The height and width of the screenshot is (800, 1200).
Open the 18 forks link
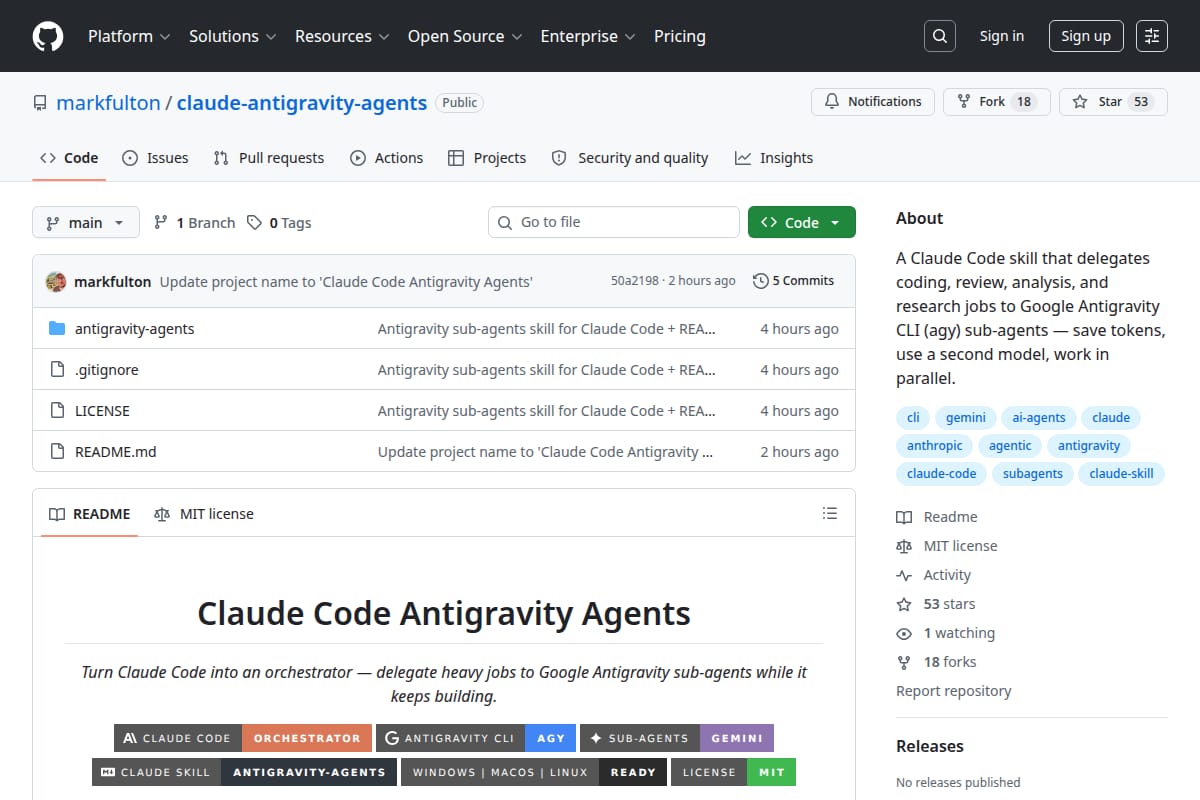click(x=936, y=662)
